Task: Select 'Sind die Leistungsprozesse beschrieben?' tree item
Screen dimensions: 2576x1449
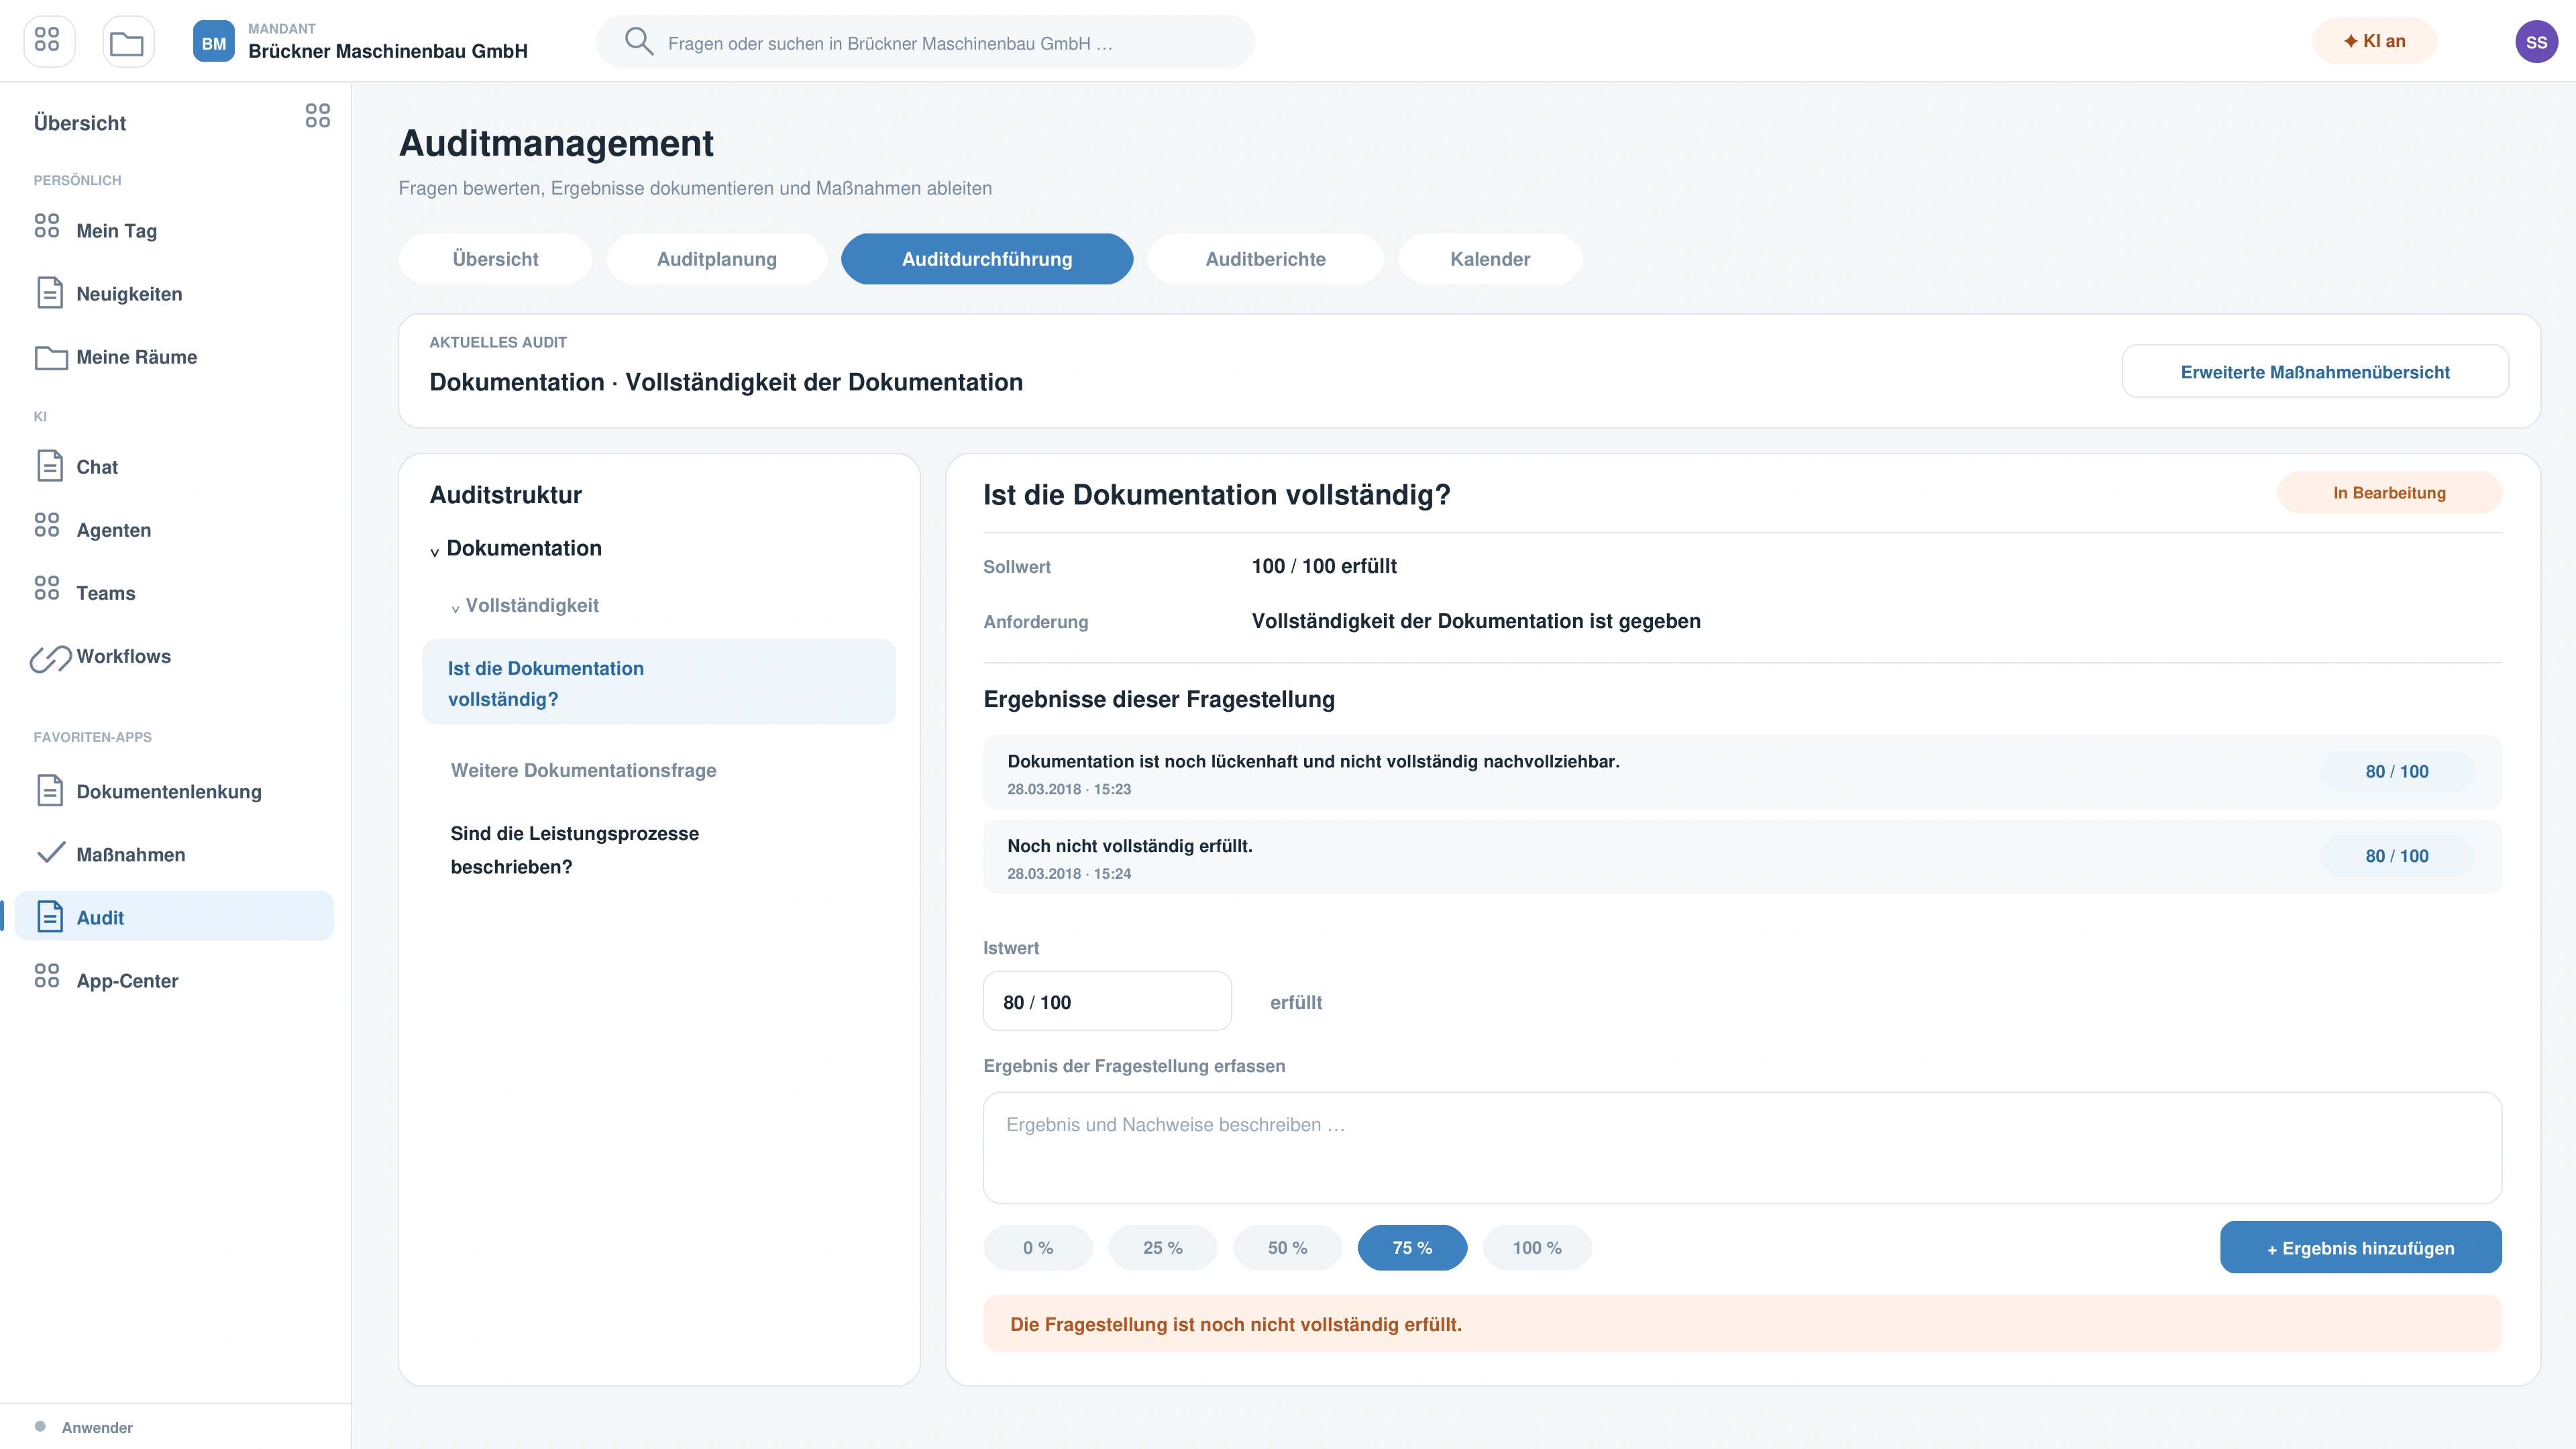Action: [x=574, y=850]
